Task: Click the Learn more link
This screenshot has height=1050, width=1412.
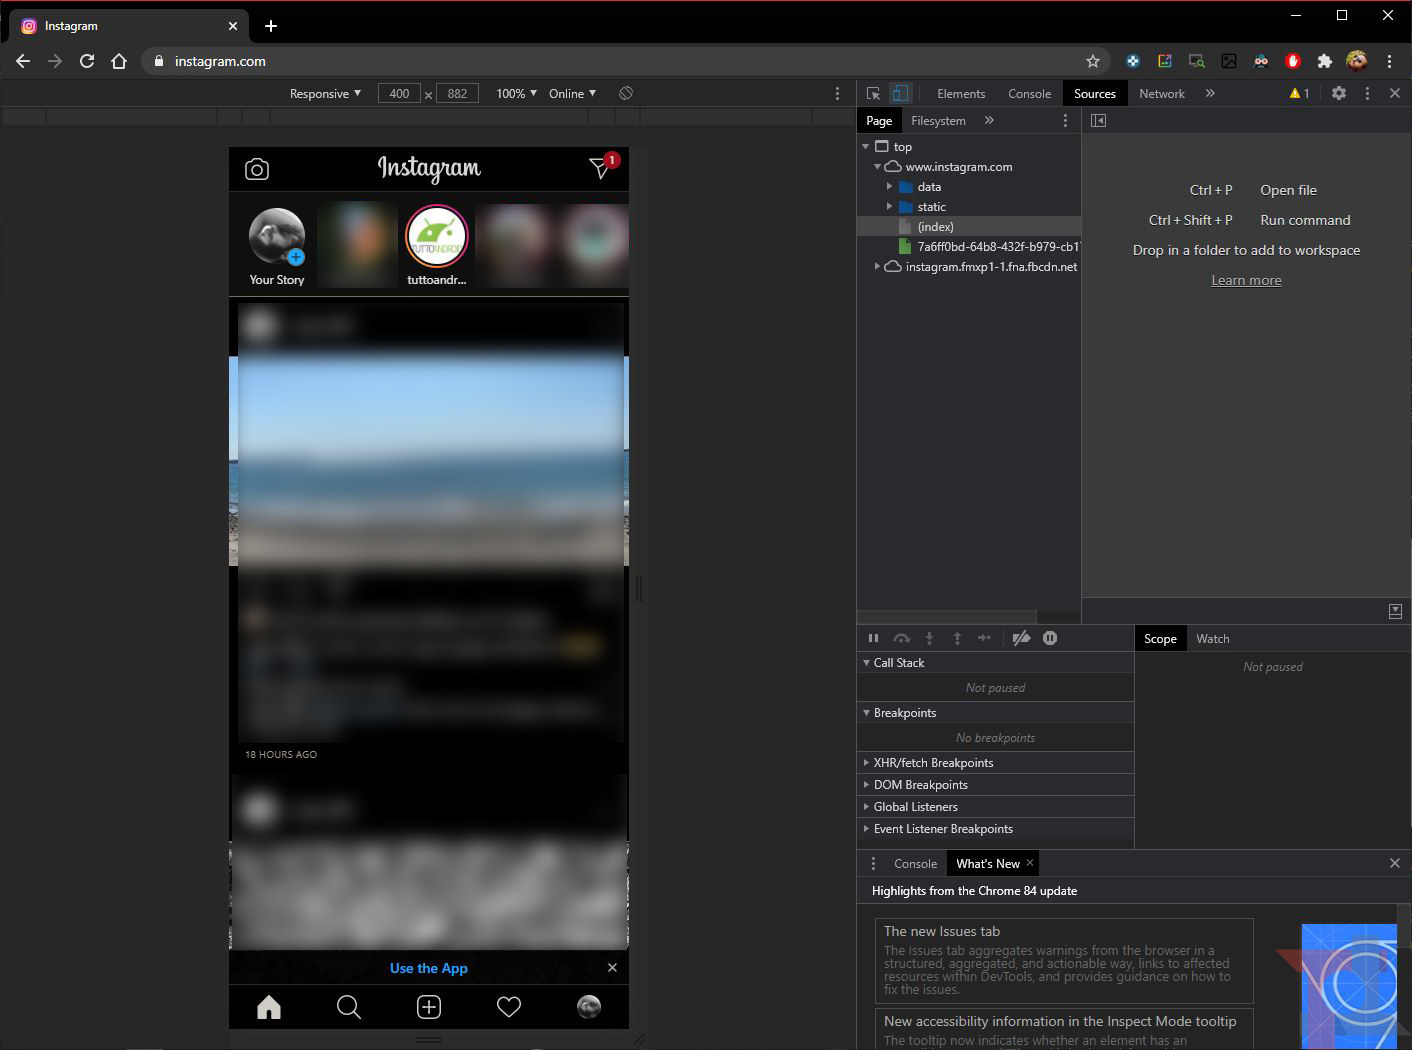Action: 1246,280
